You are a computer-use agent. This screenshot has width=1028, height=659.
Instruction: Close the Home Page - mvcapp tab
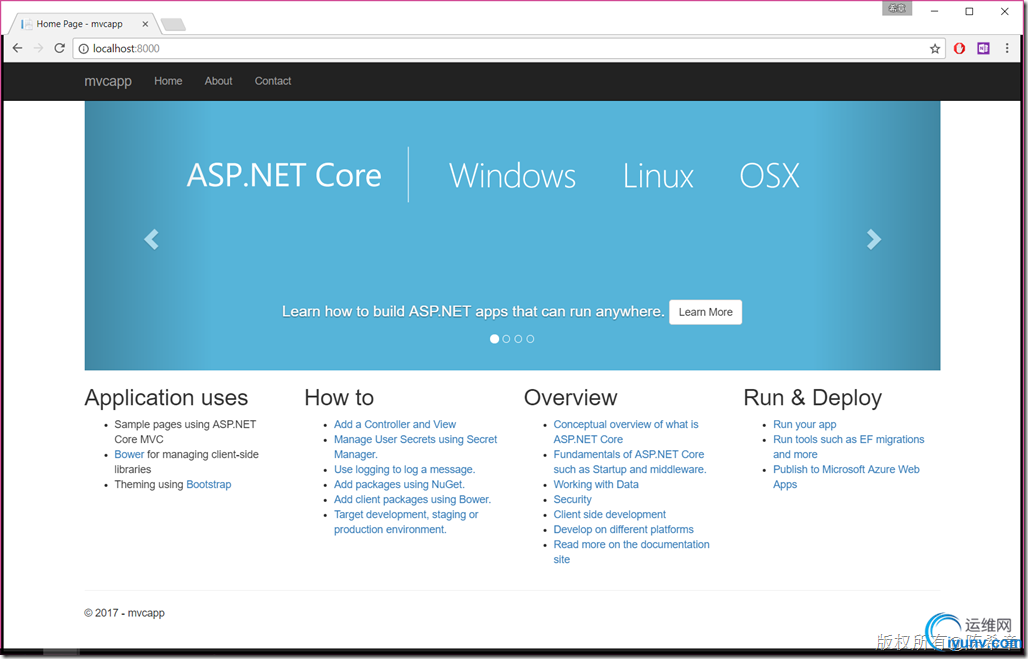pos(145,24)
